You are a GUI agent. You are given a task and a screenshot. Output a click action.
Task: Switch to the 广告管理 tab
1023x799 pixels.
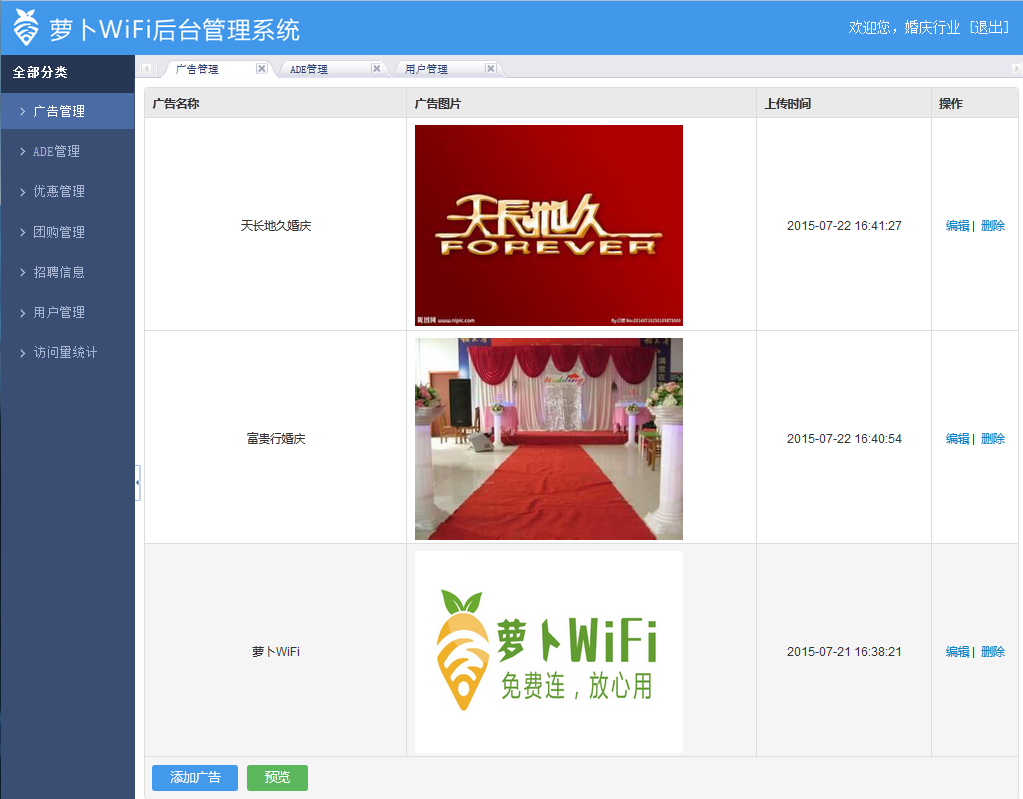[197, 69]
